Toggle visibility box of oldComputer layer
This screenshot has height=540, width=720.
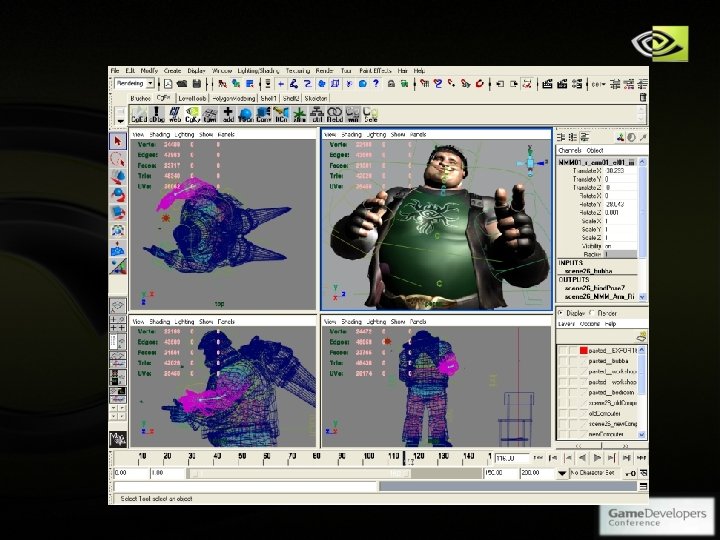[562, 413]
